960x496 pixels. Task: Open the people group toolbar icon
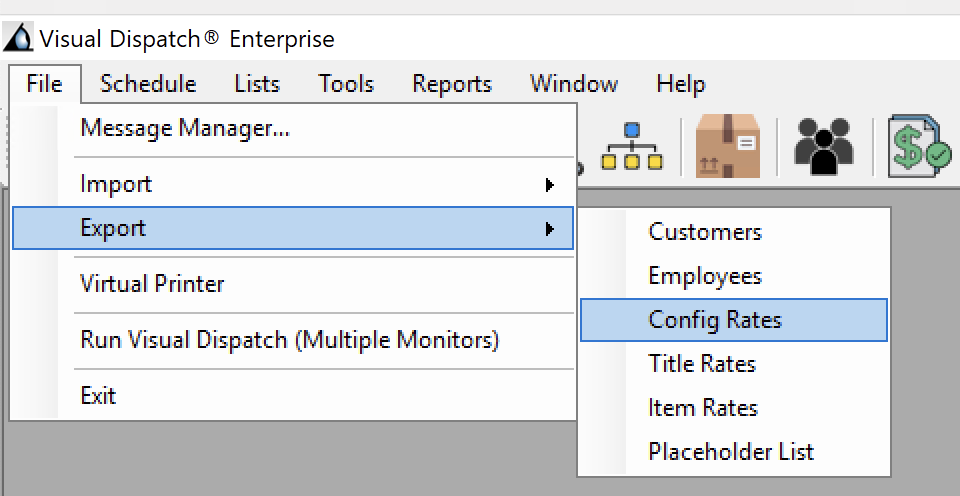(x=823, y=146)
